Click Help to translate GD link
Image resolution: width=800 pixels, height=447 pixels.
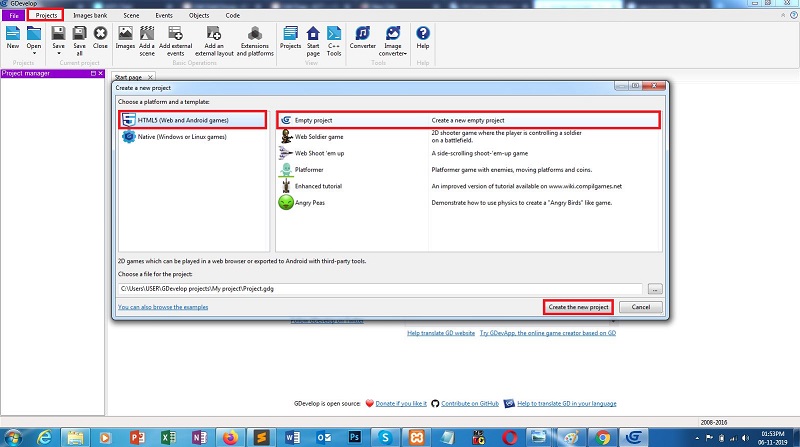(x=567, y=404)
